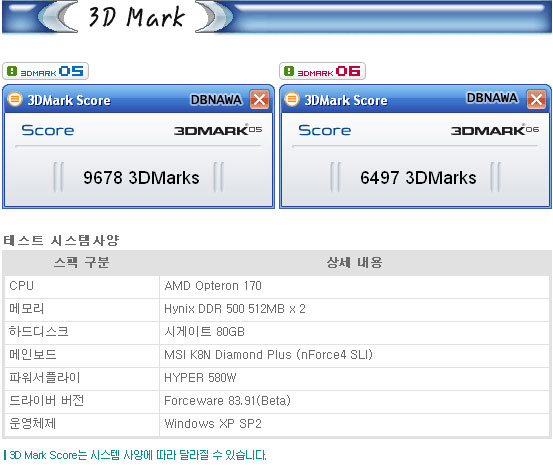Click the right crescent in the 3D Mark banner
Image resolution: width=553 pixels, height=467 pixels.
click(x=214, y=17)
